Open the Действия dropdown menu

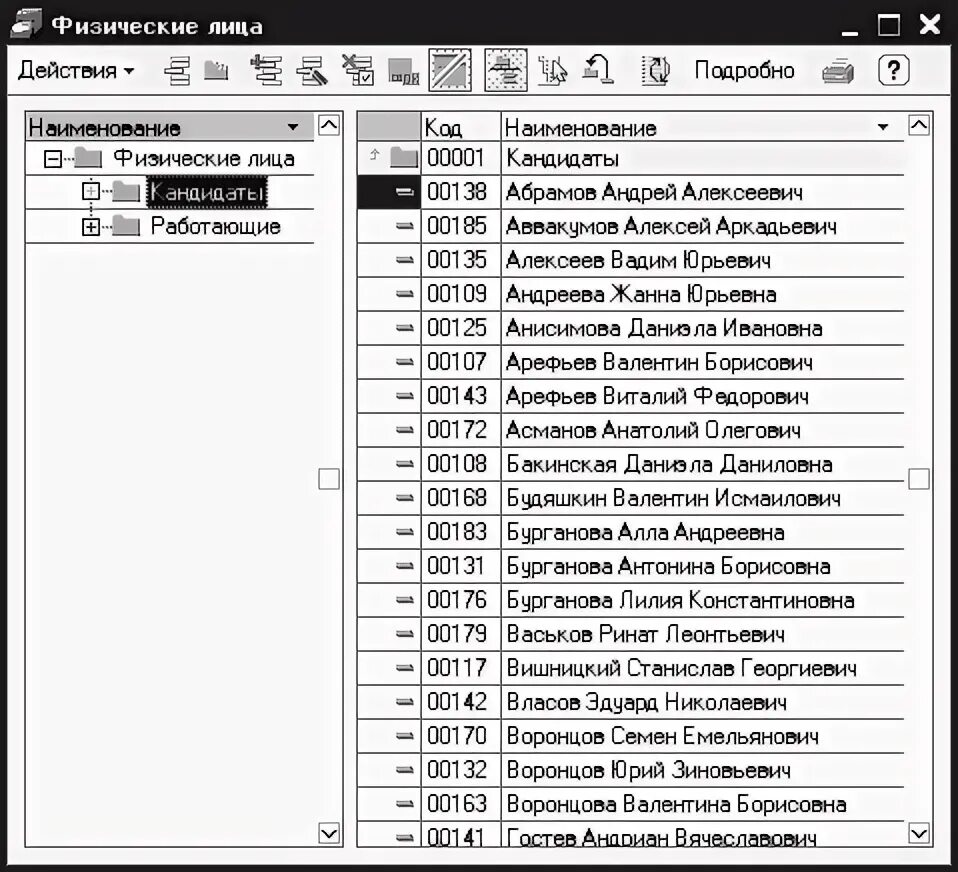[x=76, y=71]
